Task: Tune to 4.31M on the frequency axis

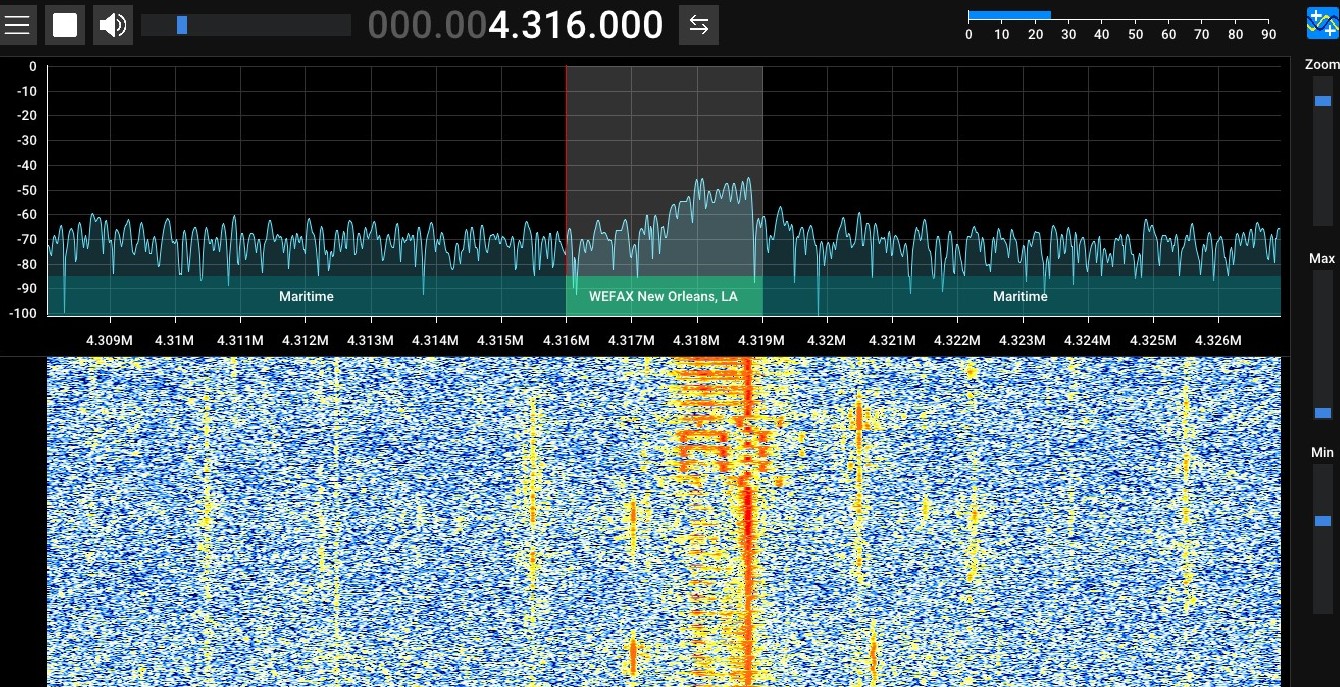Action: coord(175,340)
